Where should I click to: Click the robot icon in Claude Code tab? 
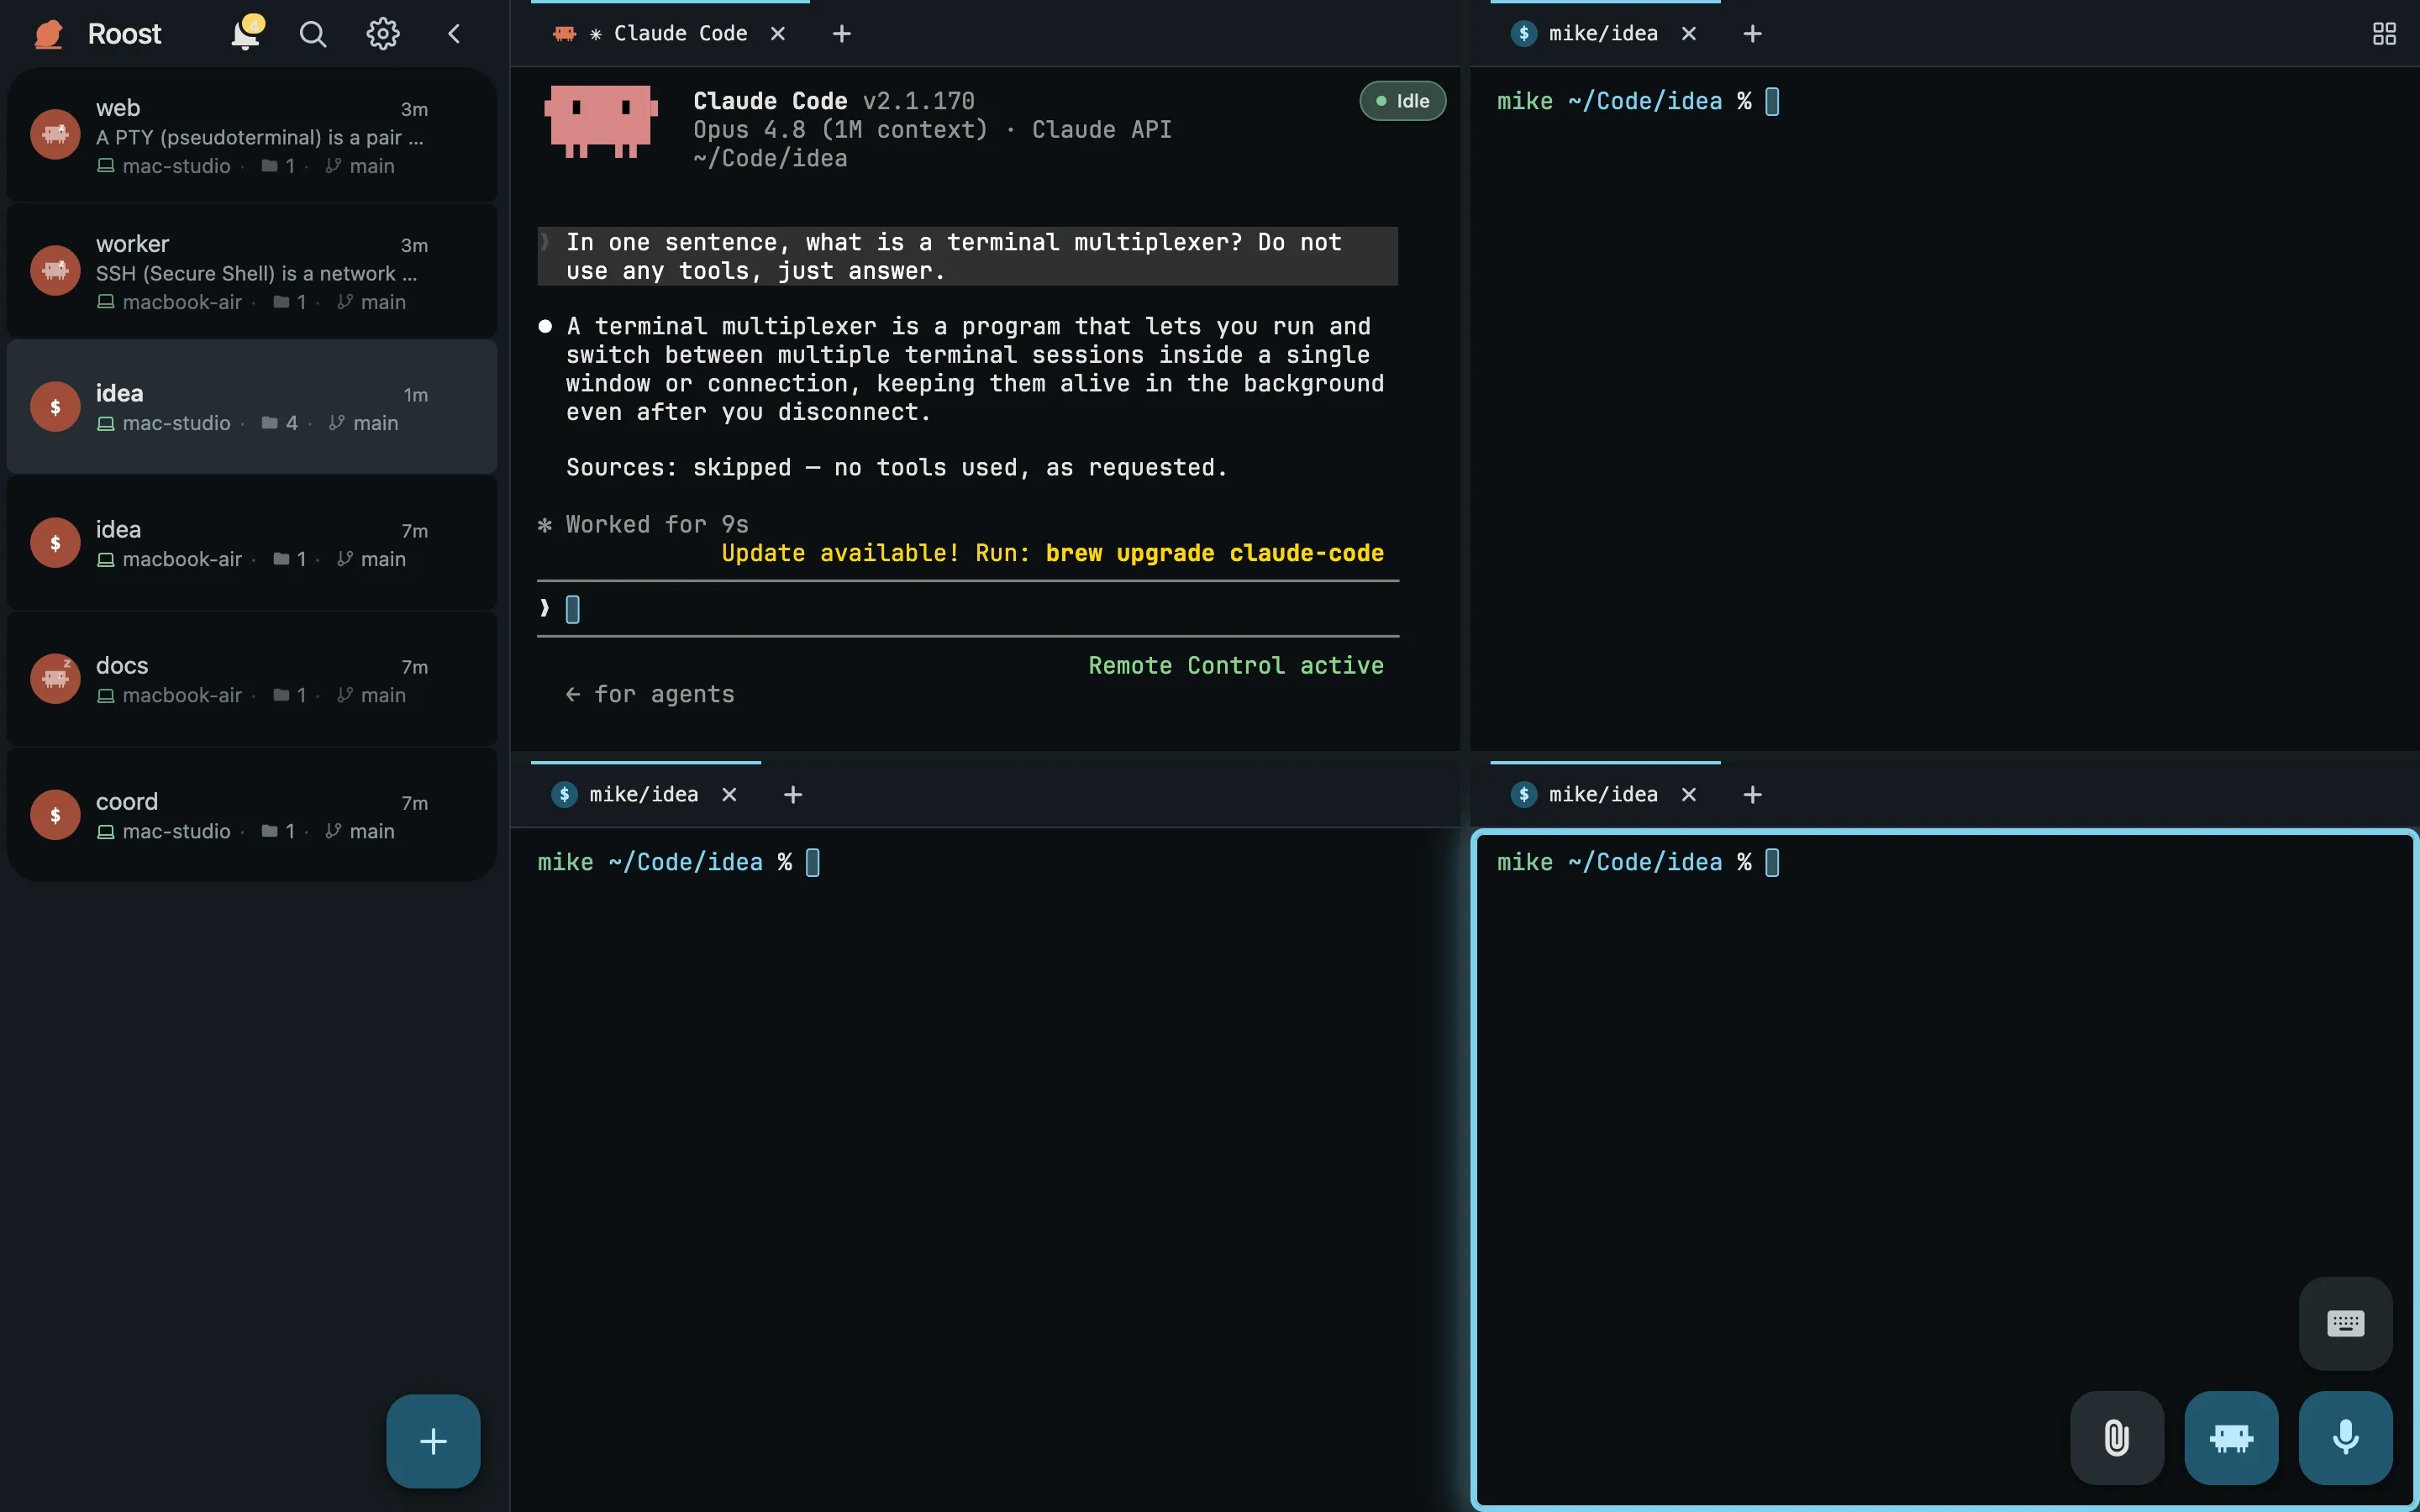click(564, 34)
